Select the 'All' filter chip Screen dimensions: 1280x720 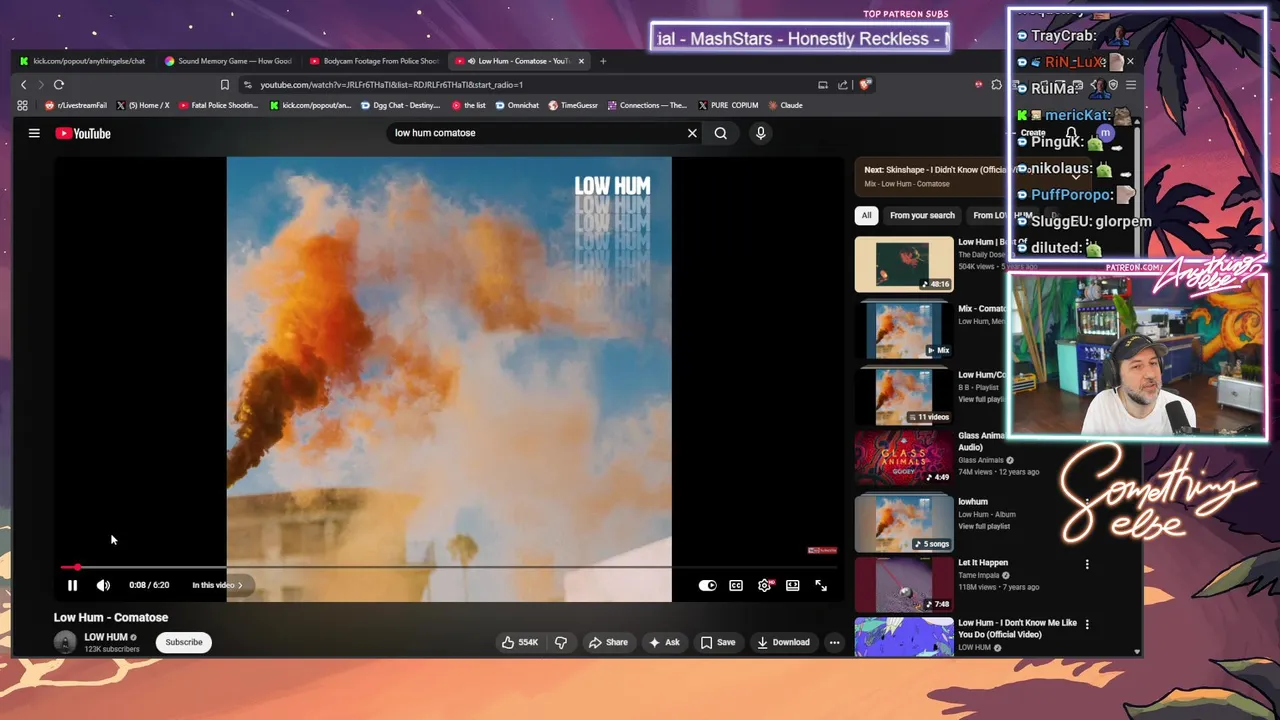click(x=866, y=215)
